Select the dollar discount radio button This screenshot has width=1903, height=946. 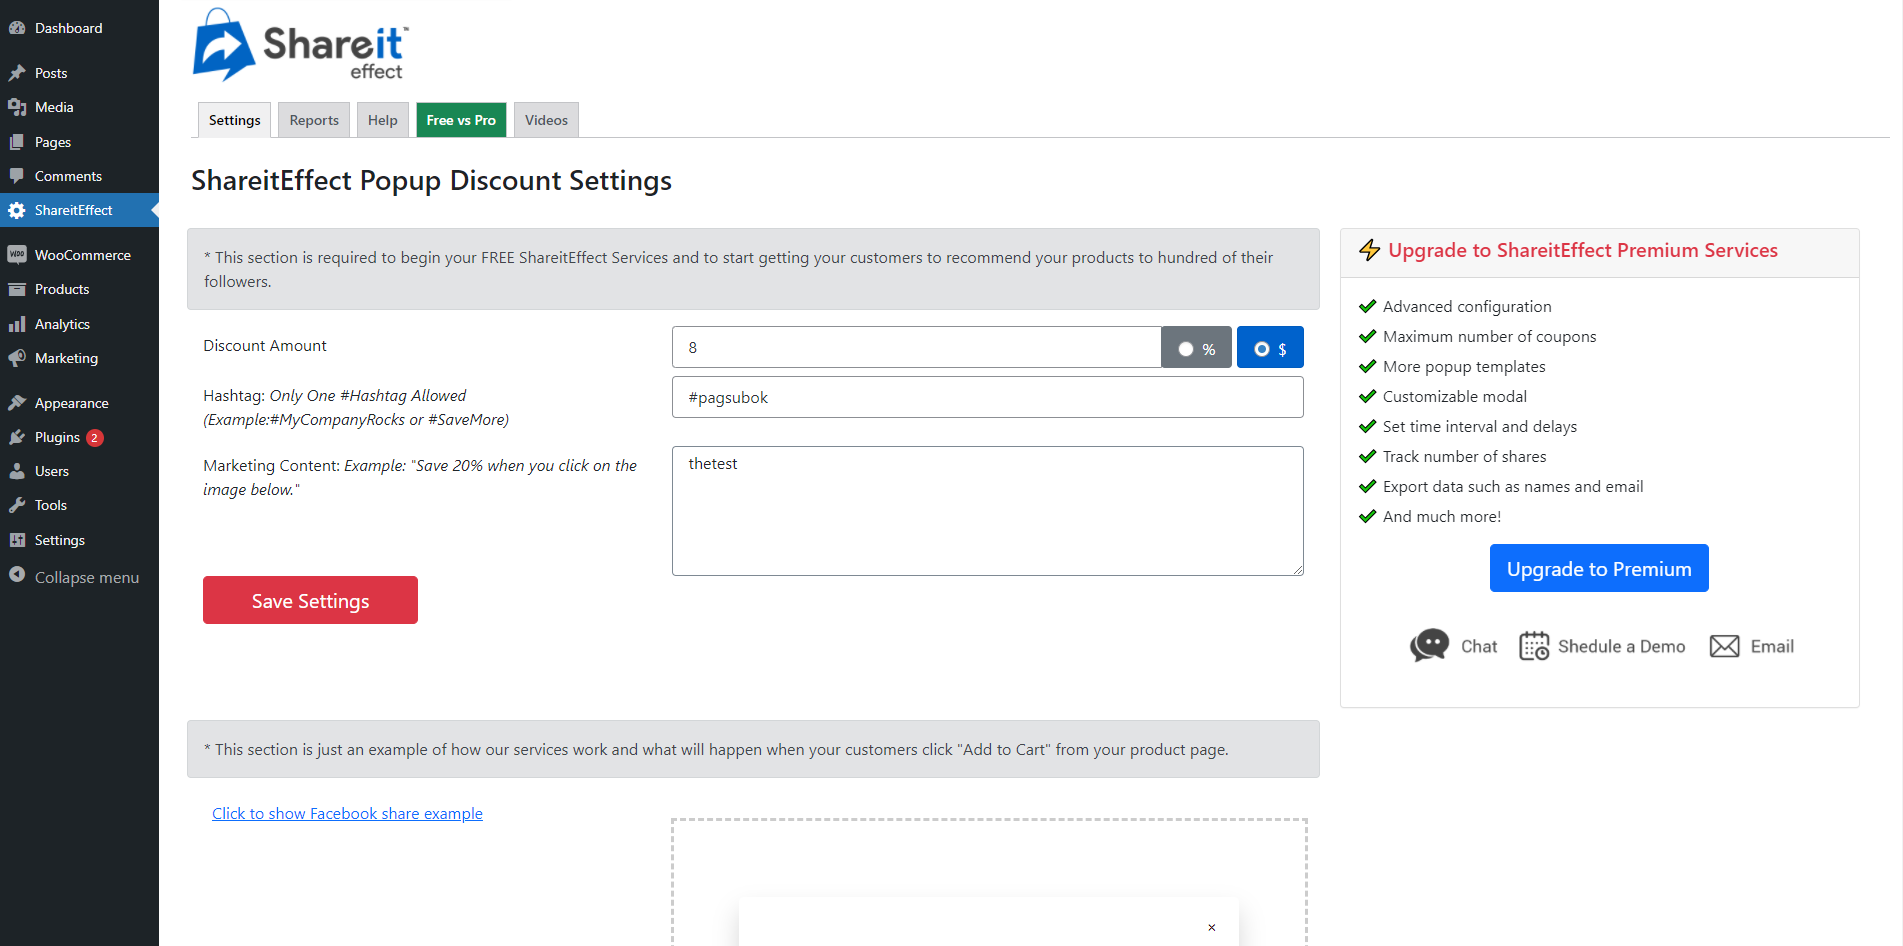pos(1262,349)
